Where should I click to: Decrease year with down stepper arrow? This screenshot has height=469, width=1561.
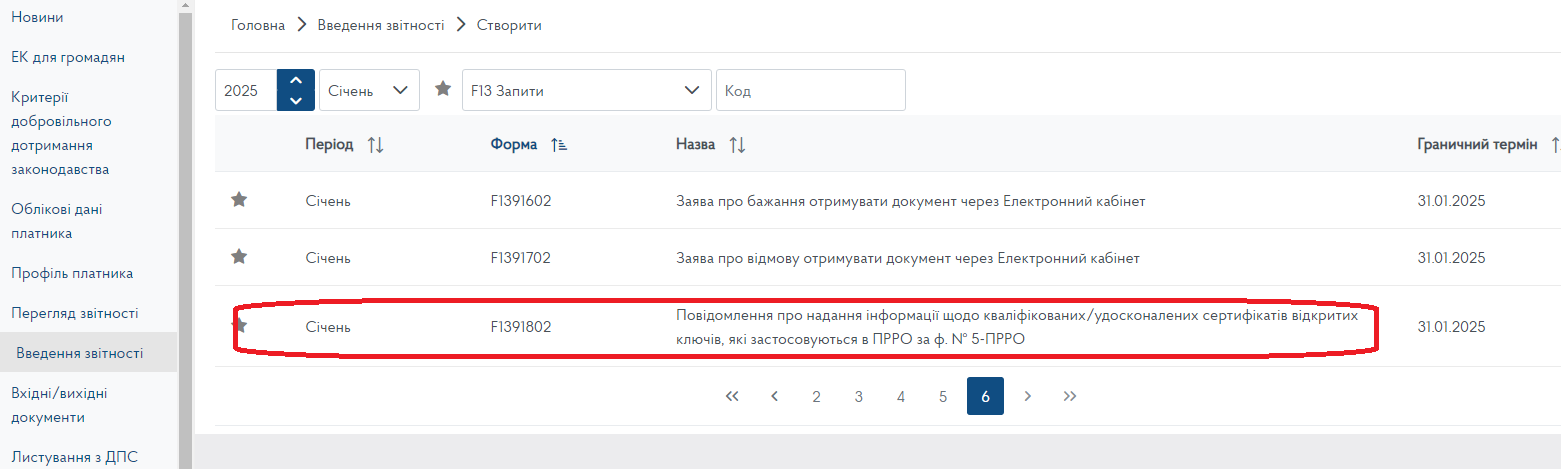295,100
